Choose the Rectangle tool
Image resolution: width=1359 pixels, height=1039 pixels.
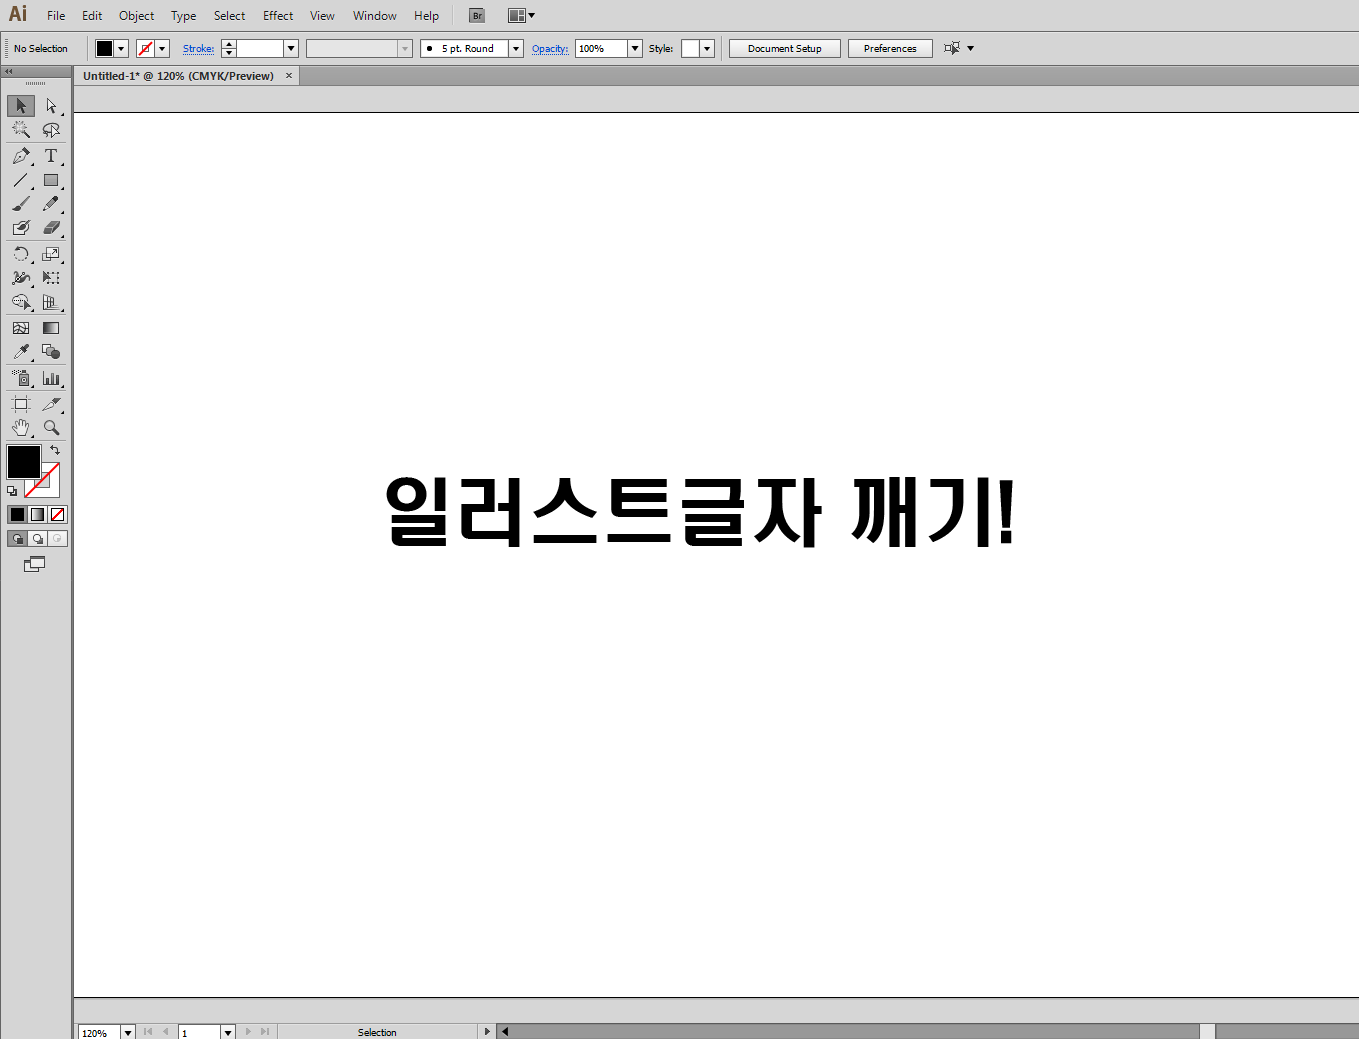tap(51, 181)
